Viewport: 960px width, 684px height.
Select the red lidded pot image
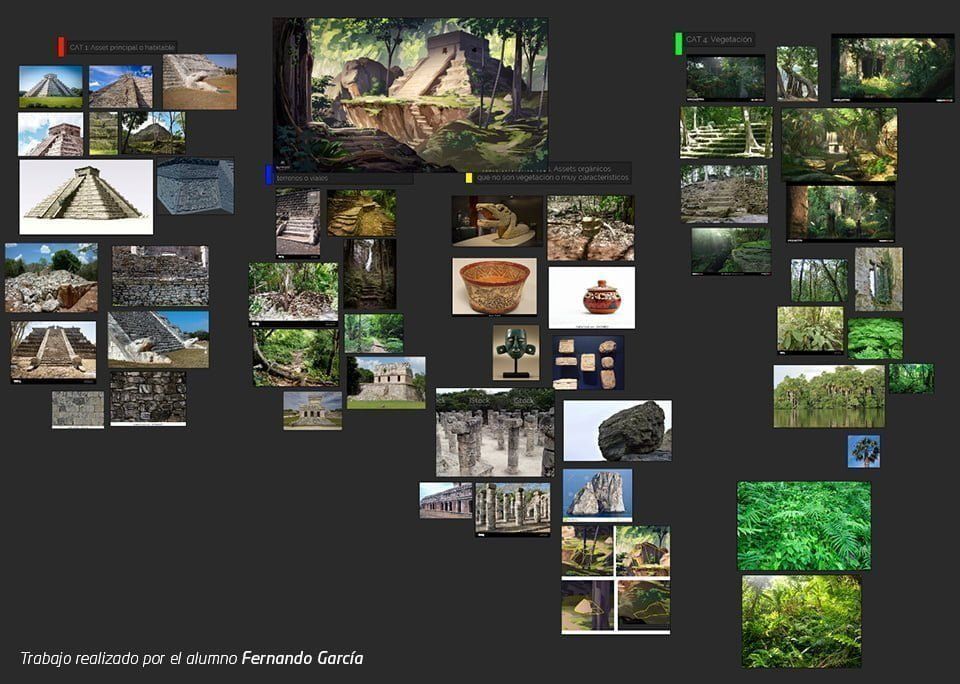coord(591,298)
